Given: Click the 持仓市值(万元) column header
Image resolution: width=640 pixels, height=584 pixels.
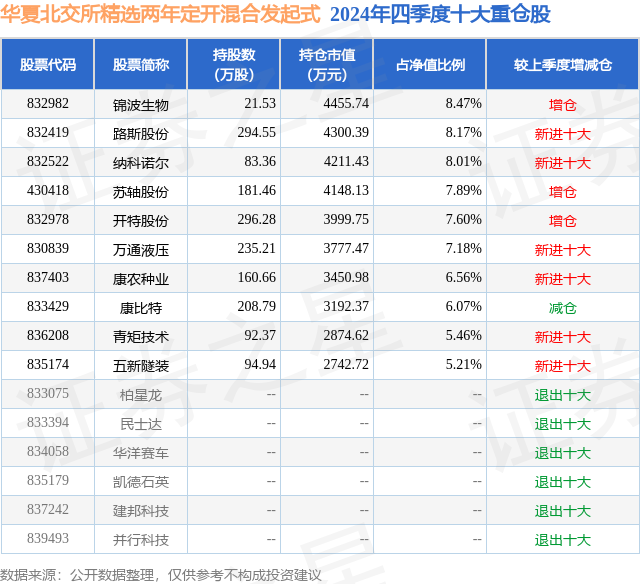Looking at the screenshot, I should (327, 64).
